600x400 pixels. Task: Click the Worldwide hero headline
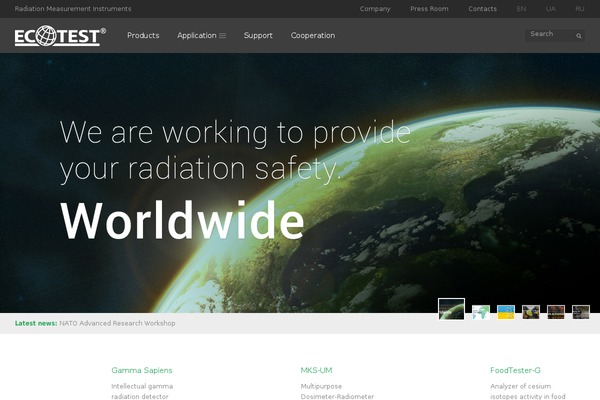(x=183, y=220)
